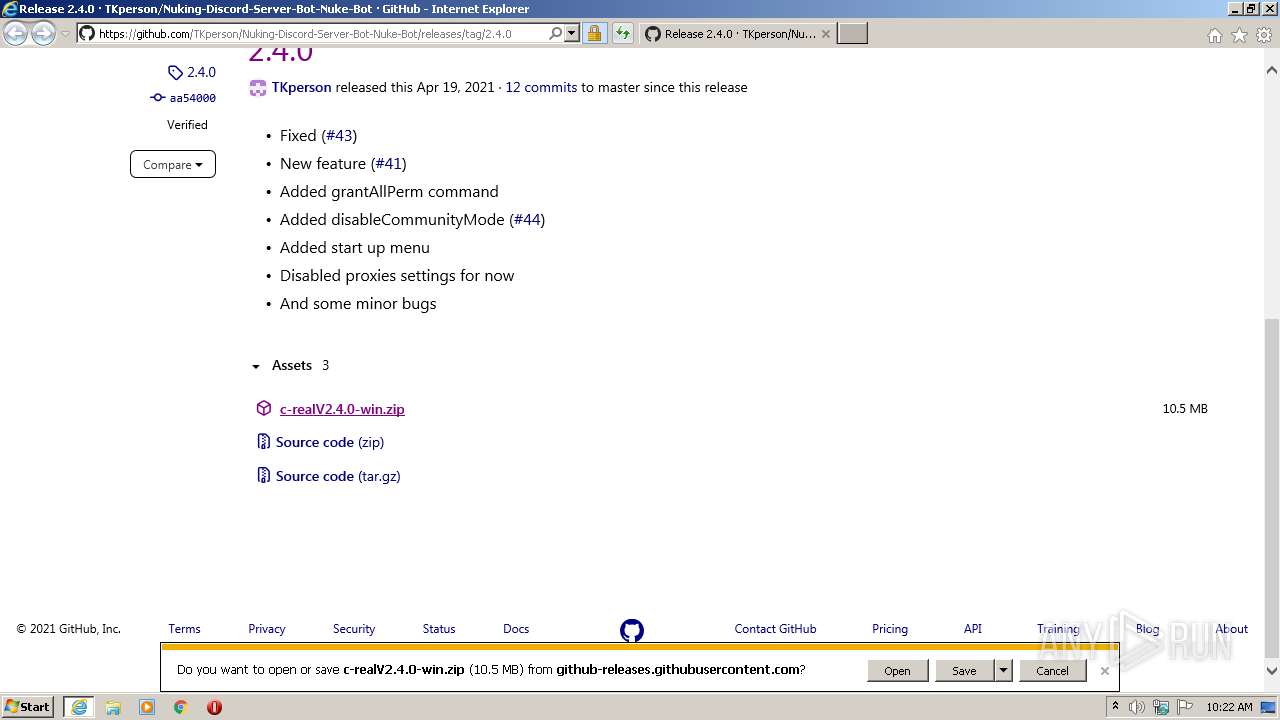Image resolution: width=1280 pixels, height=720 pixels.
Task: Click Open in the download bar
Action: 897,671
